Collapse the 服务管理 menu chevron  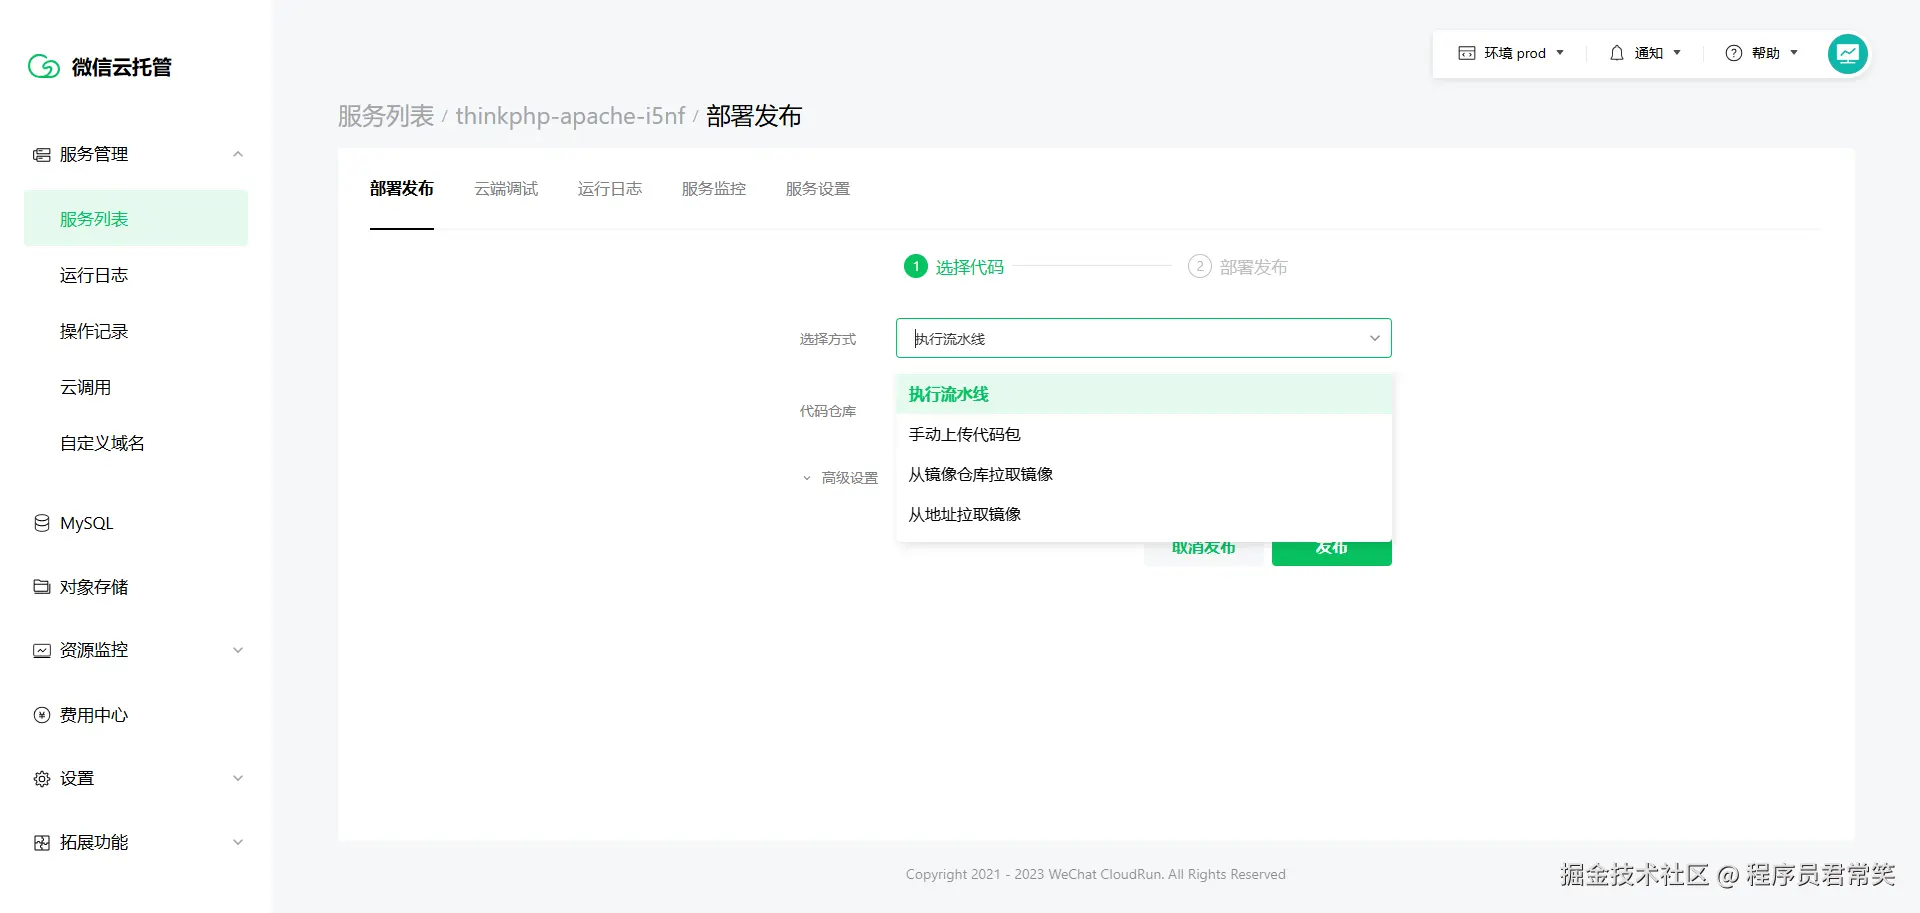(x=238, y=154)
